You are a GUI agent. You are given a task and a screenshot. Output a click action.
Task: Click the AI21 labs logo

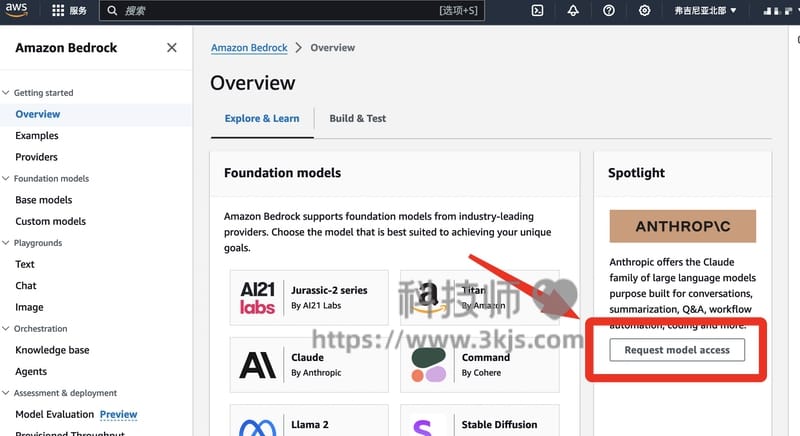pos(257,298)
